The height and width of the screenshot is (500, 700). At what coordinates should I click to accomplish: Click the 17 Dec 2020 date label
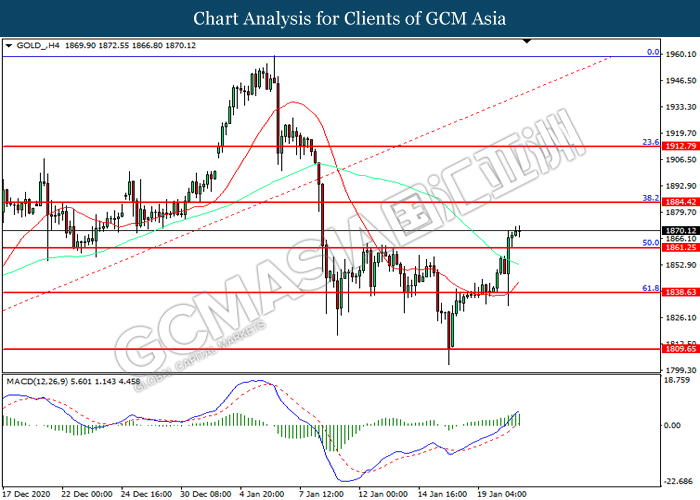click(26, 494)
